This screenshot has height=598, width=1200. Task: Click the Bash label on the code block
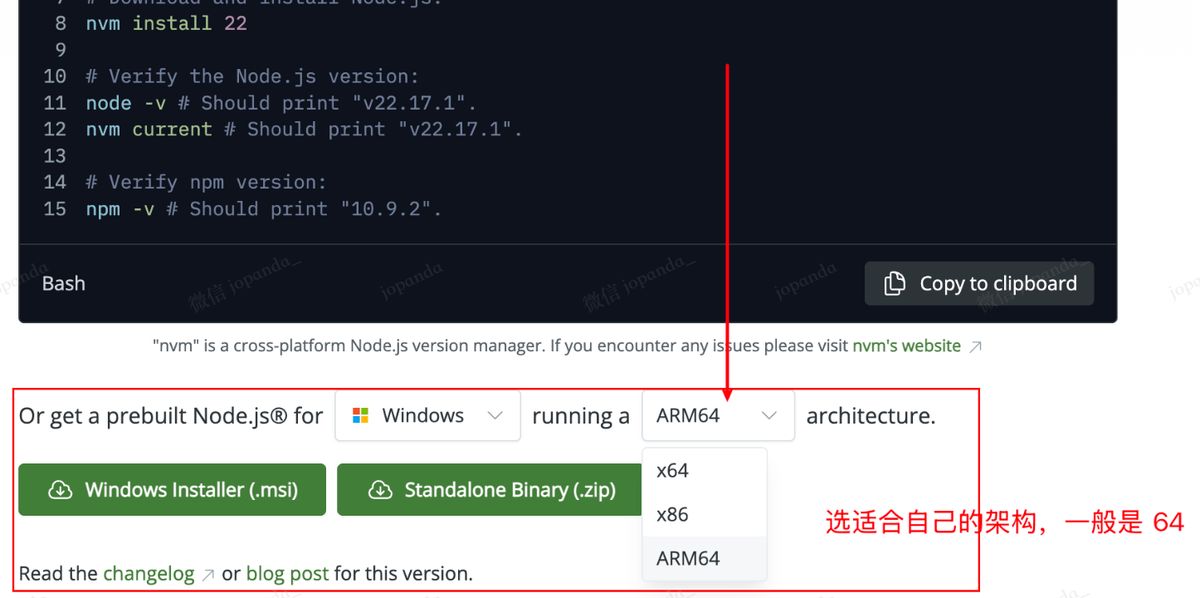(x=63, y=283)
